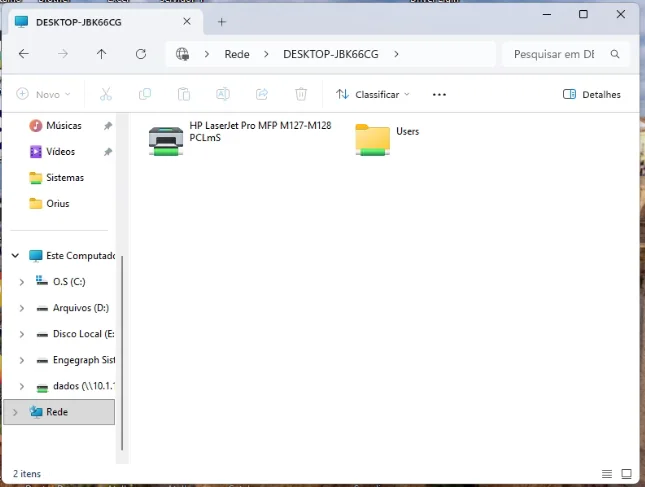Image resolution: width=645 pixels, height=487 pixels.
Task: Expand the Rede tree node
Action: coord(15,412)
